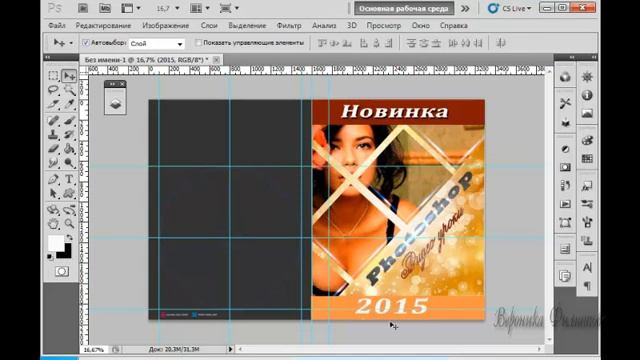Swap foreground and background colors
Image resolution: width=640 pixels, height=360 pixels.
[70, 237]
